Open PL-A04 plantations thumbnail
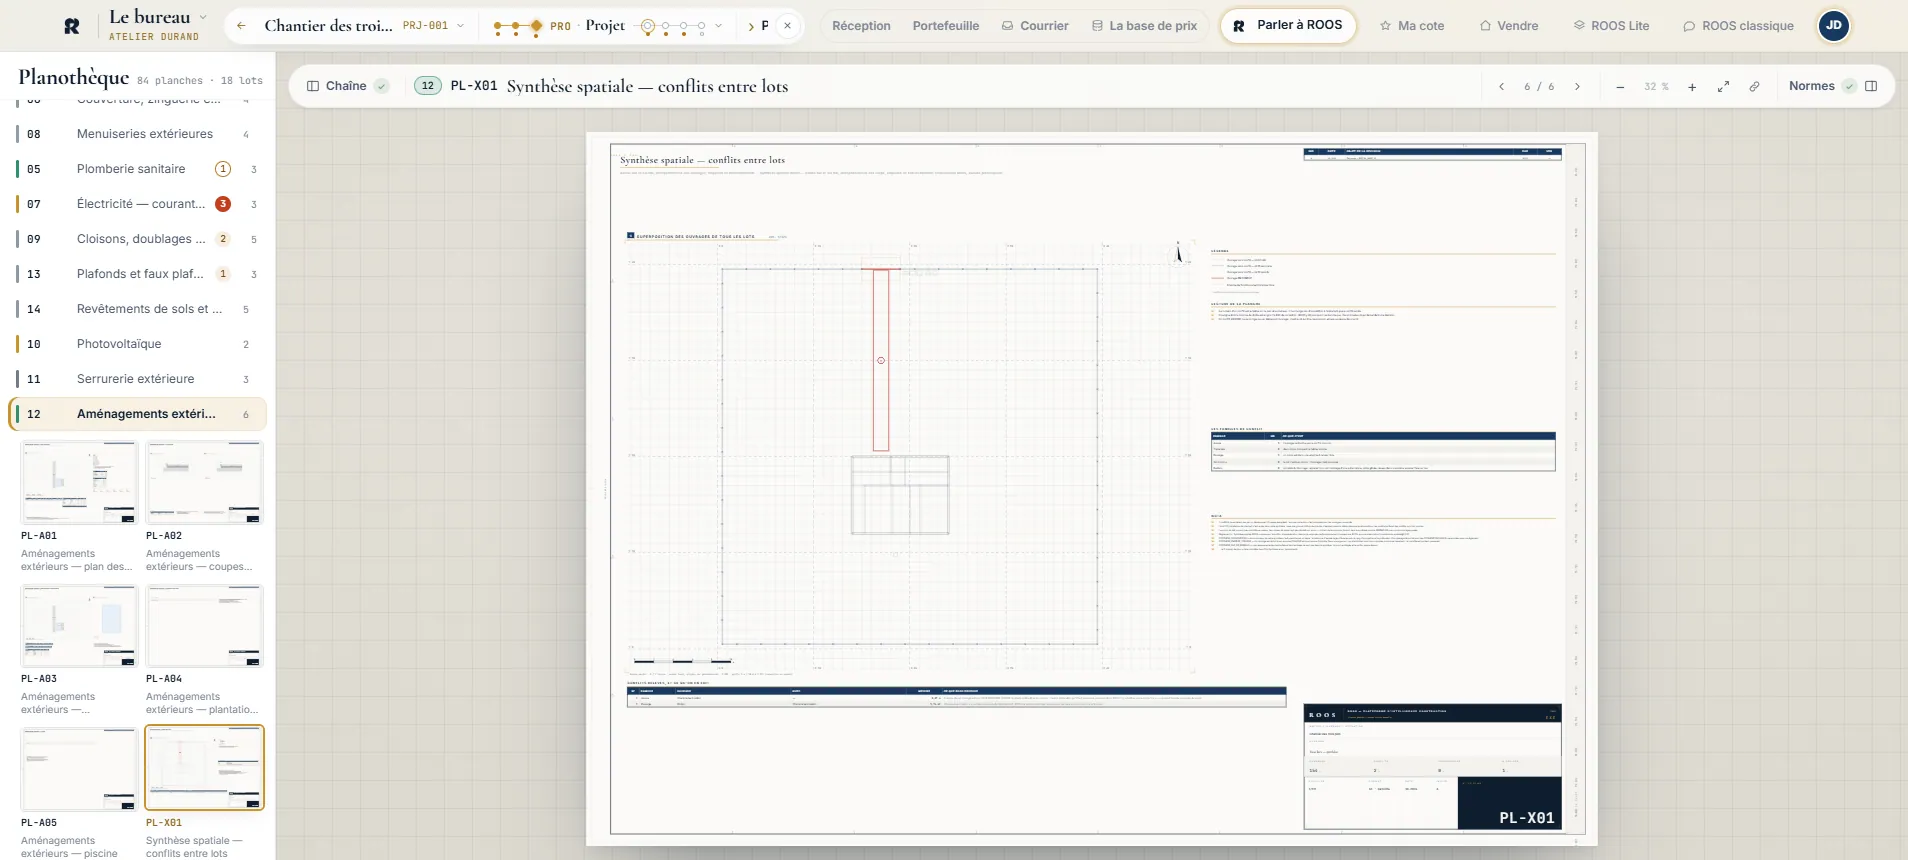Image resolution: width=1908 pixels, height=860 pixels. [x=205, y=626]
